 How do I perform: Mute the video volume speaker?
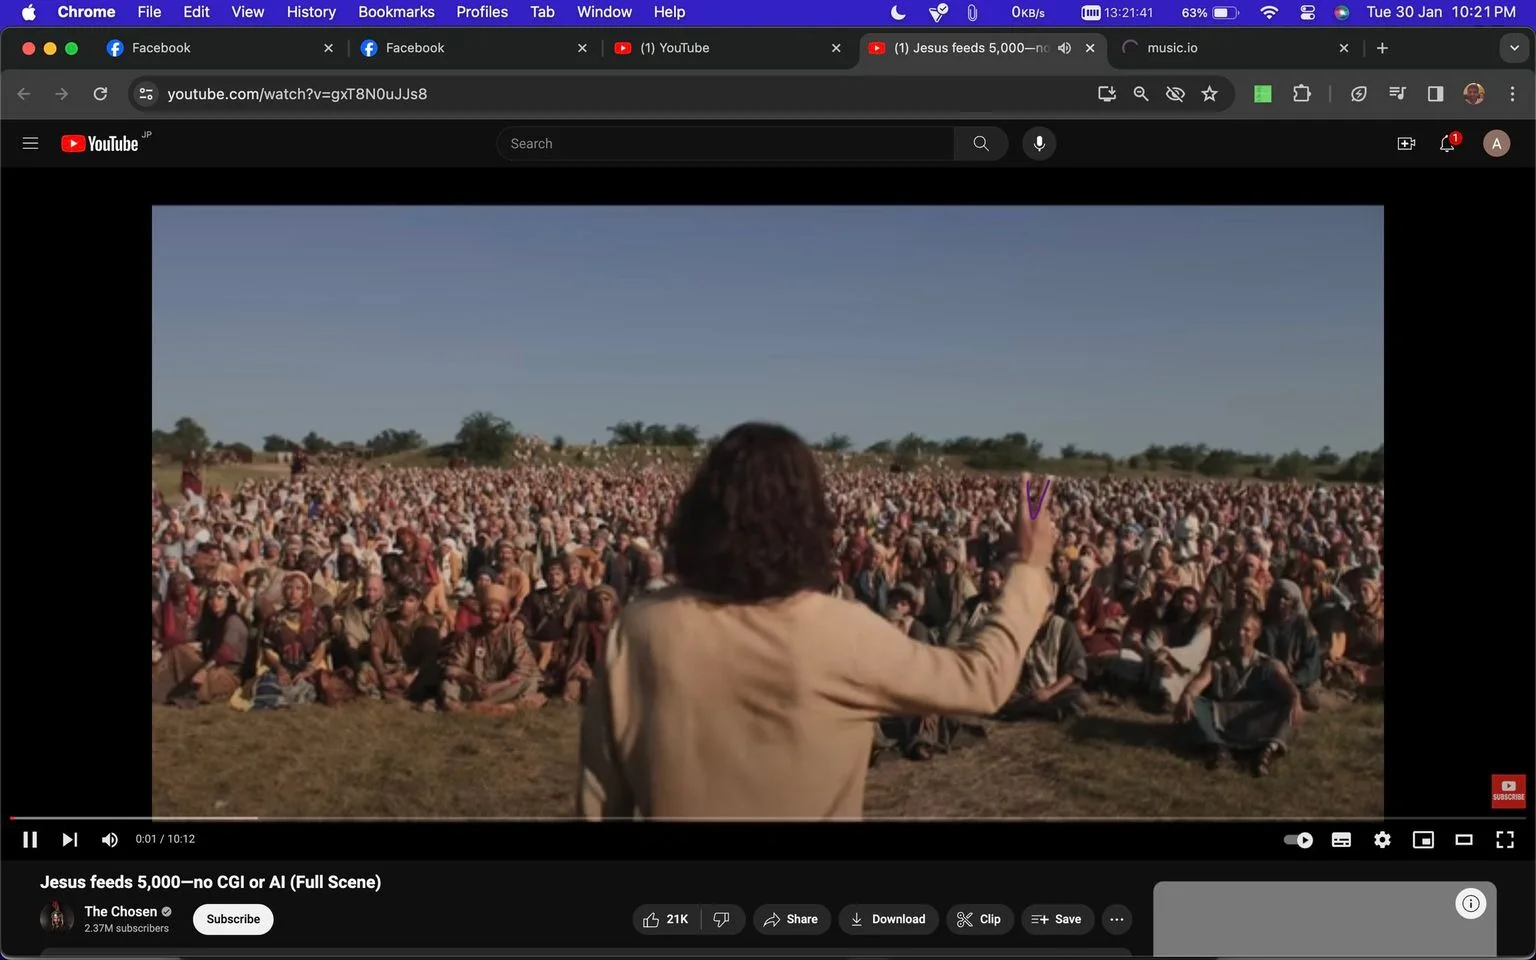coord(110,840)
